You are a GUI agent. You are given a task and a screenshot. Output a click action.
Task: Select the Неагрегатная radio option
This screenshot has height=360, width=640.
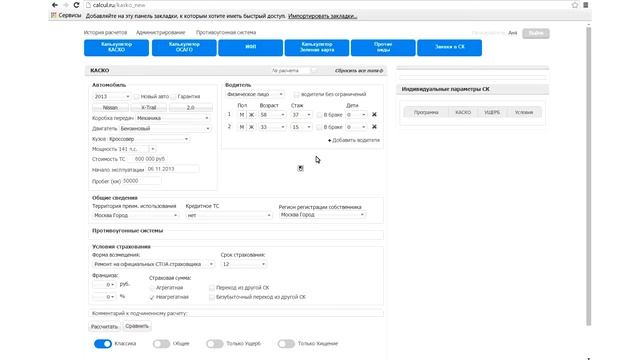152,297
